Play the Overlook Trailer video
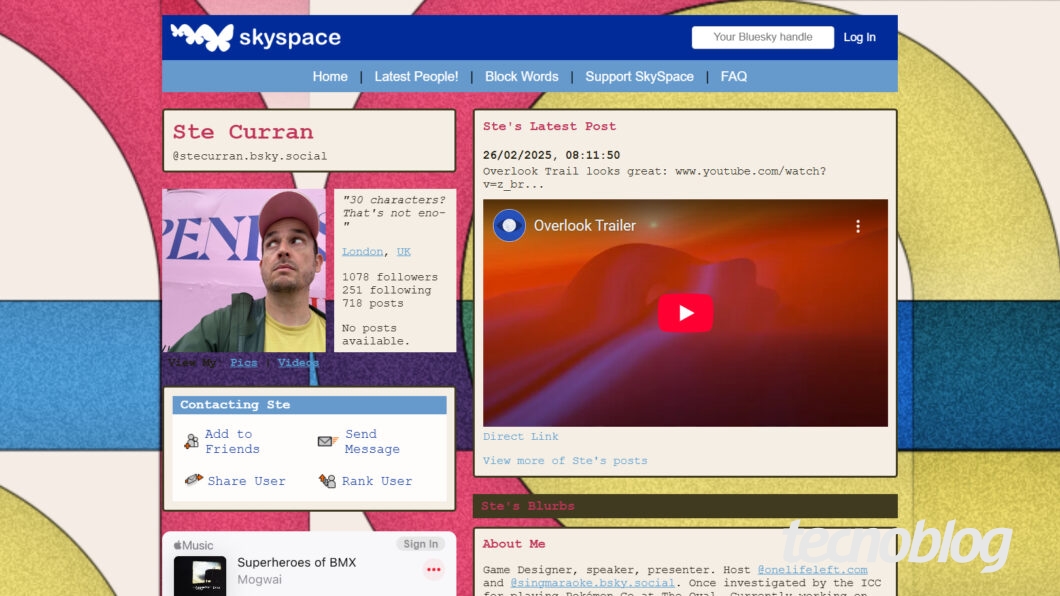 click(685, 313)
